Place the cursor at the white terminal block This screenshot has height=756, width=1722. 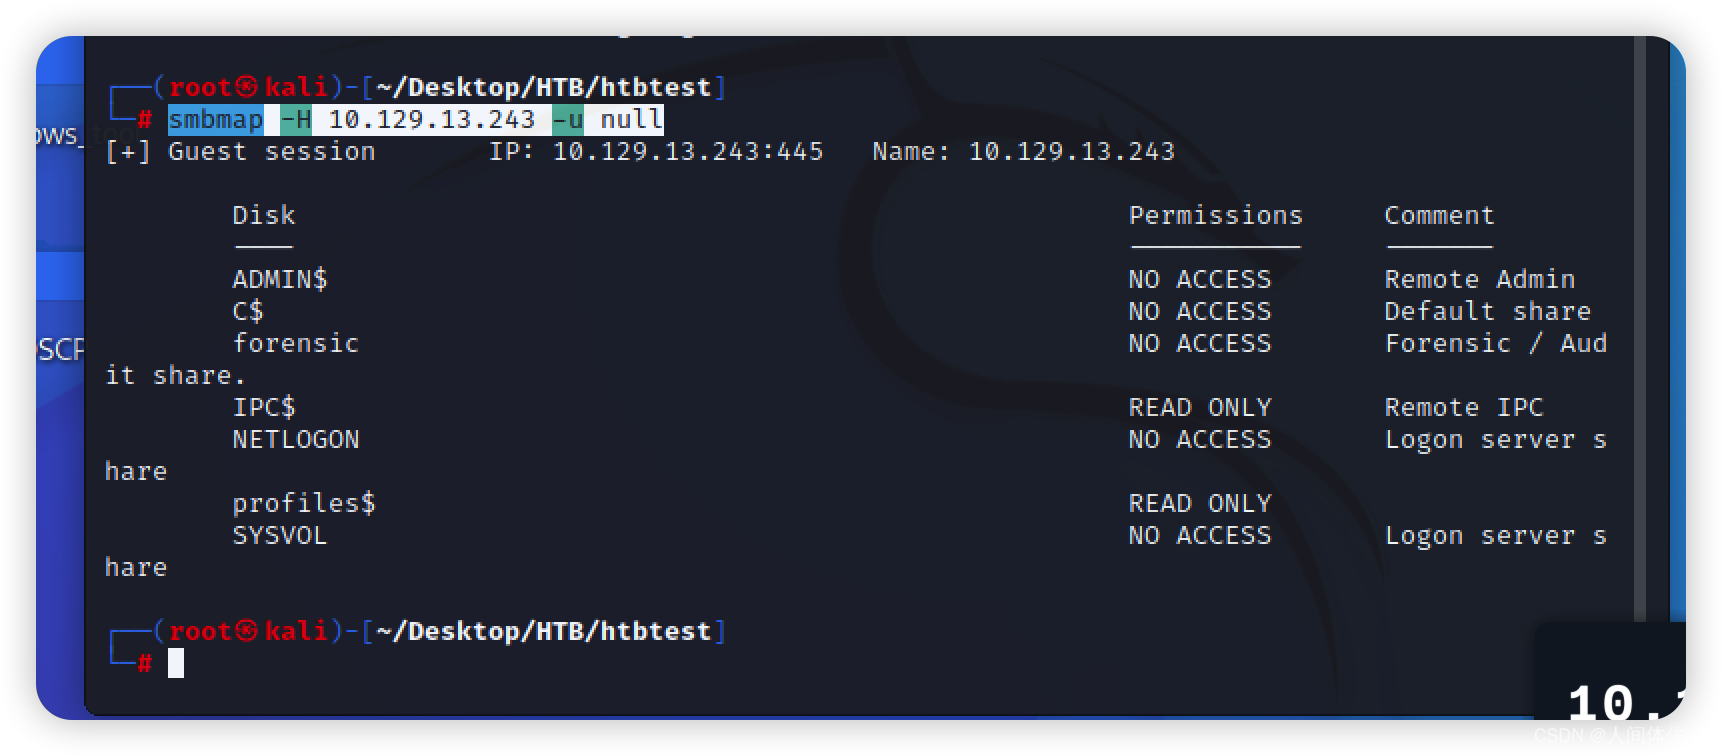click(x=176, y=663)
